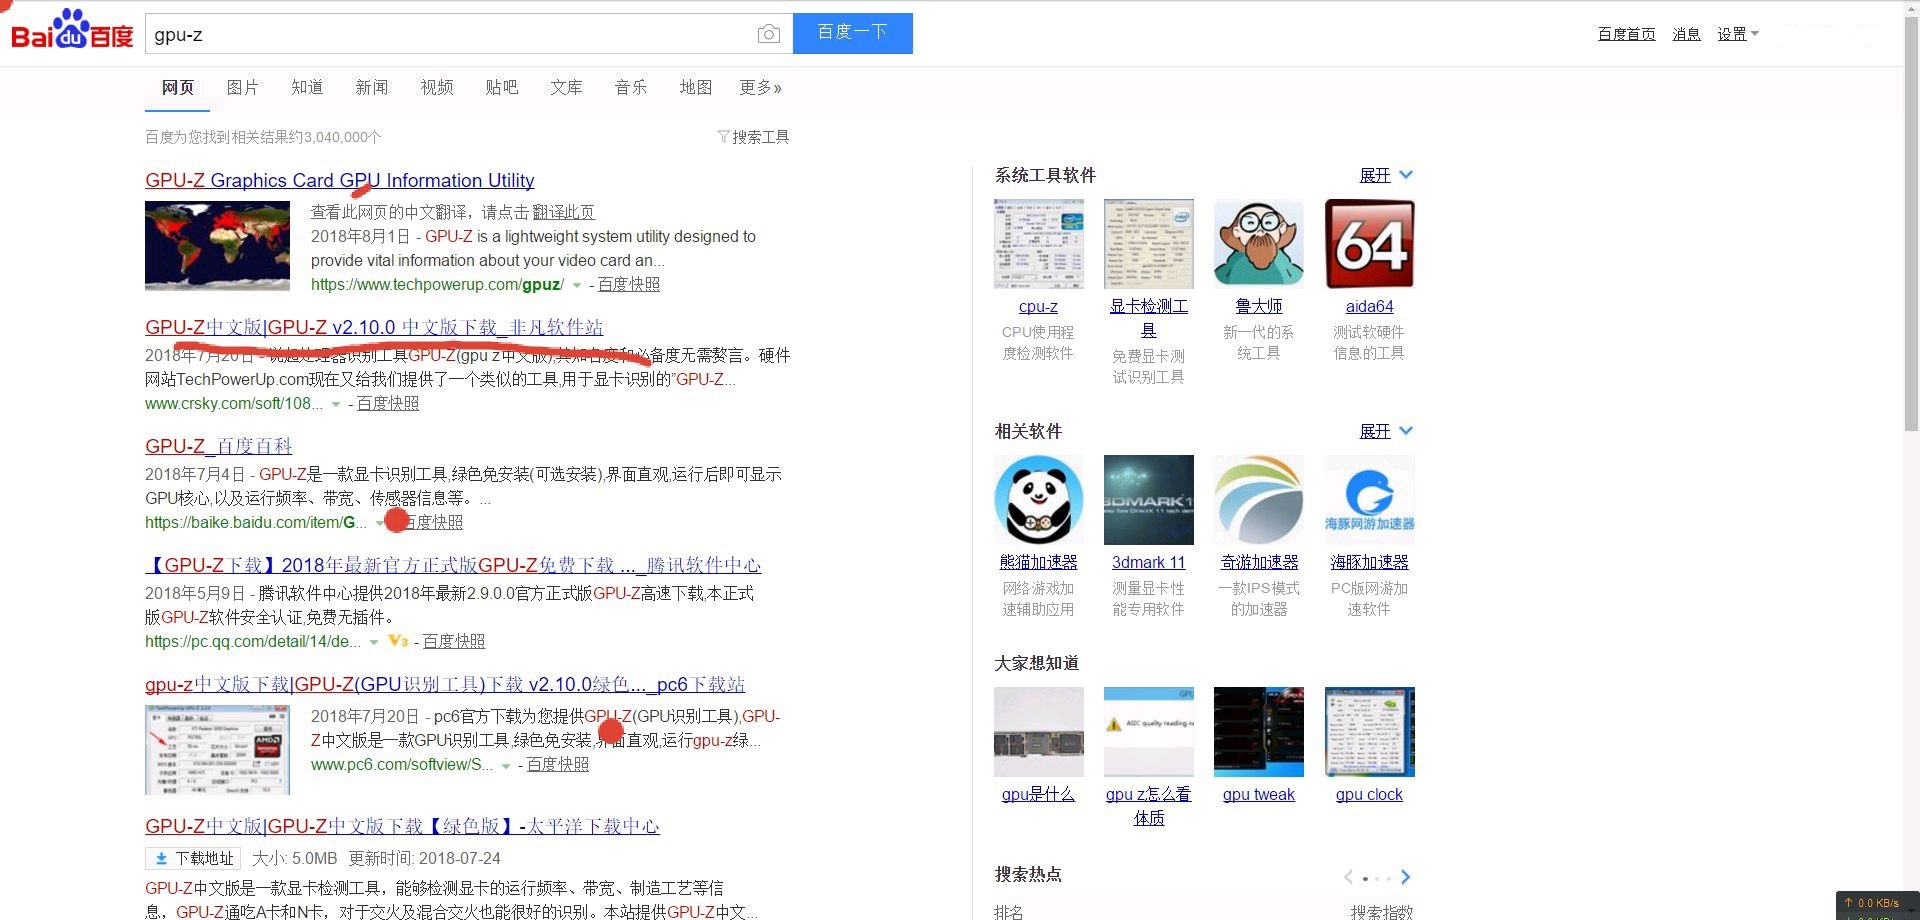This screenshot has width=1920, height=920.
Task: Click the 熊猫加速器 panda icon
Action: click(x=1037, y=500)
